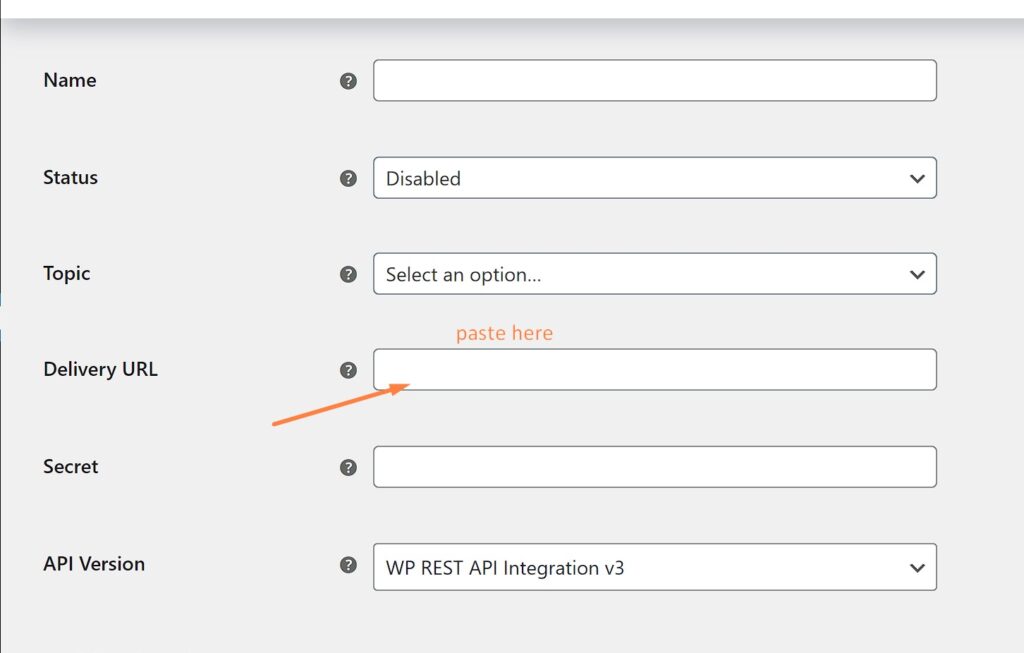Image resolution: width=1024 pixels, height=653 pixels.
Task: Click the Delivery URL help icon
Action: (348, 370)
